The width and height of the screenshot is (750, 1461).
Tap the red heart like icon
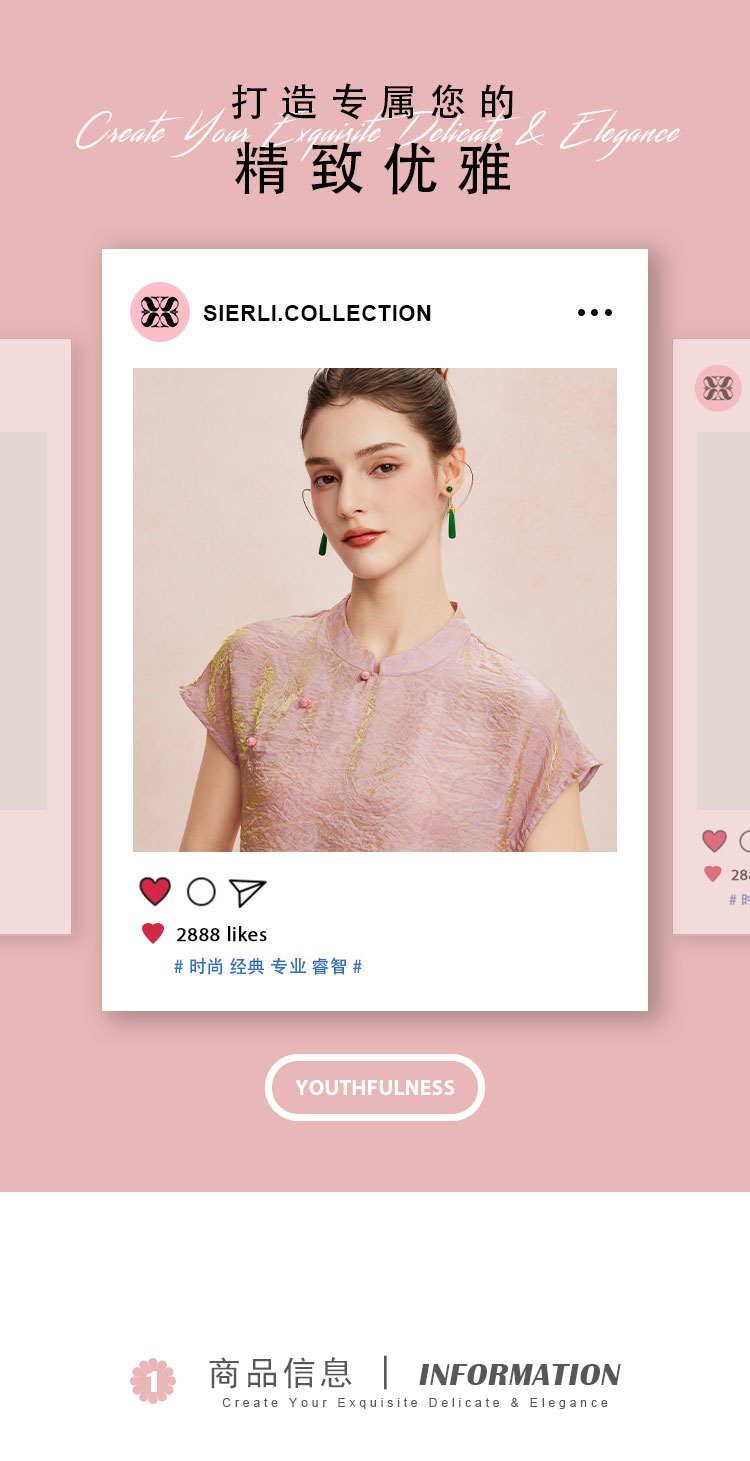point(155,891)
